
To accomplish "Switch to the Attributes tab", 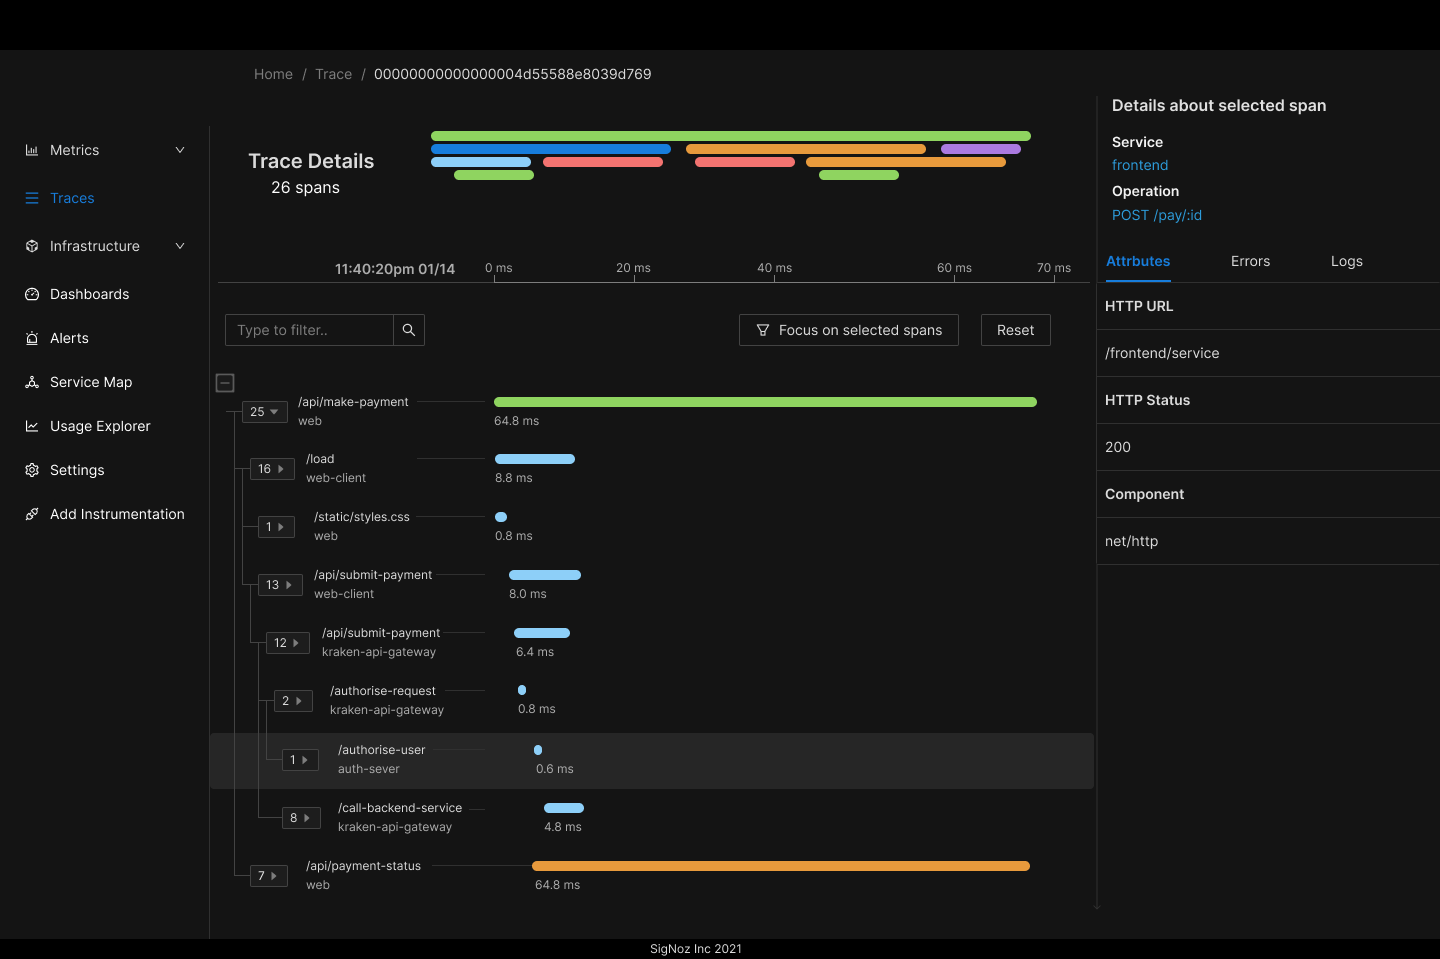I will point(1138,261).
